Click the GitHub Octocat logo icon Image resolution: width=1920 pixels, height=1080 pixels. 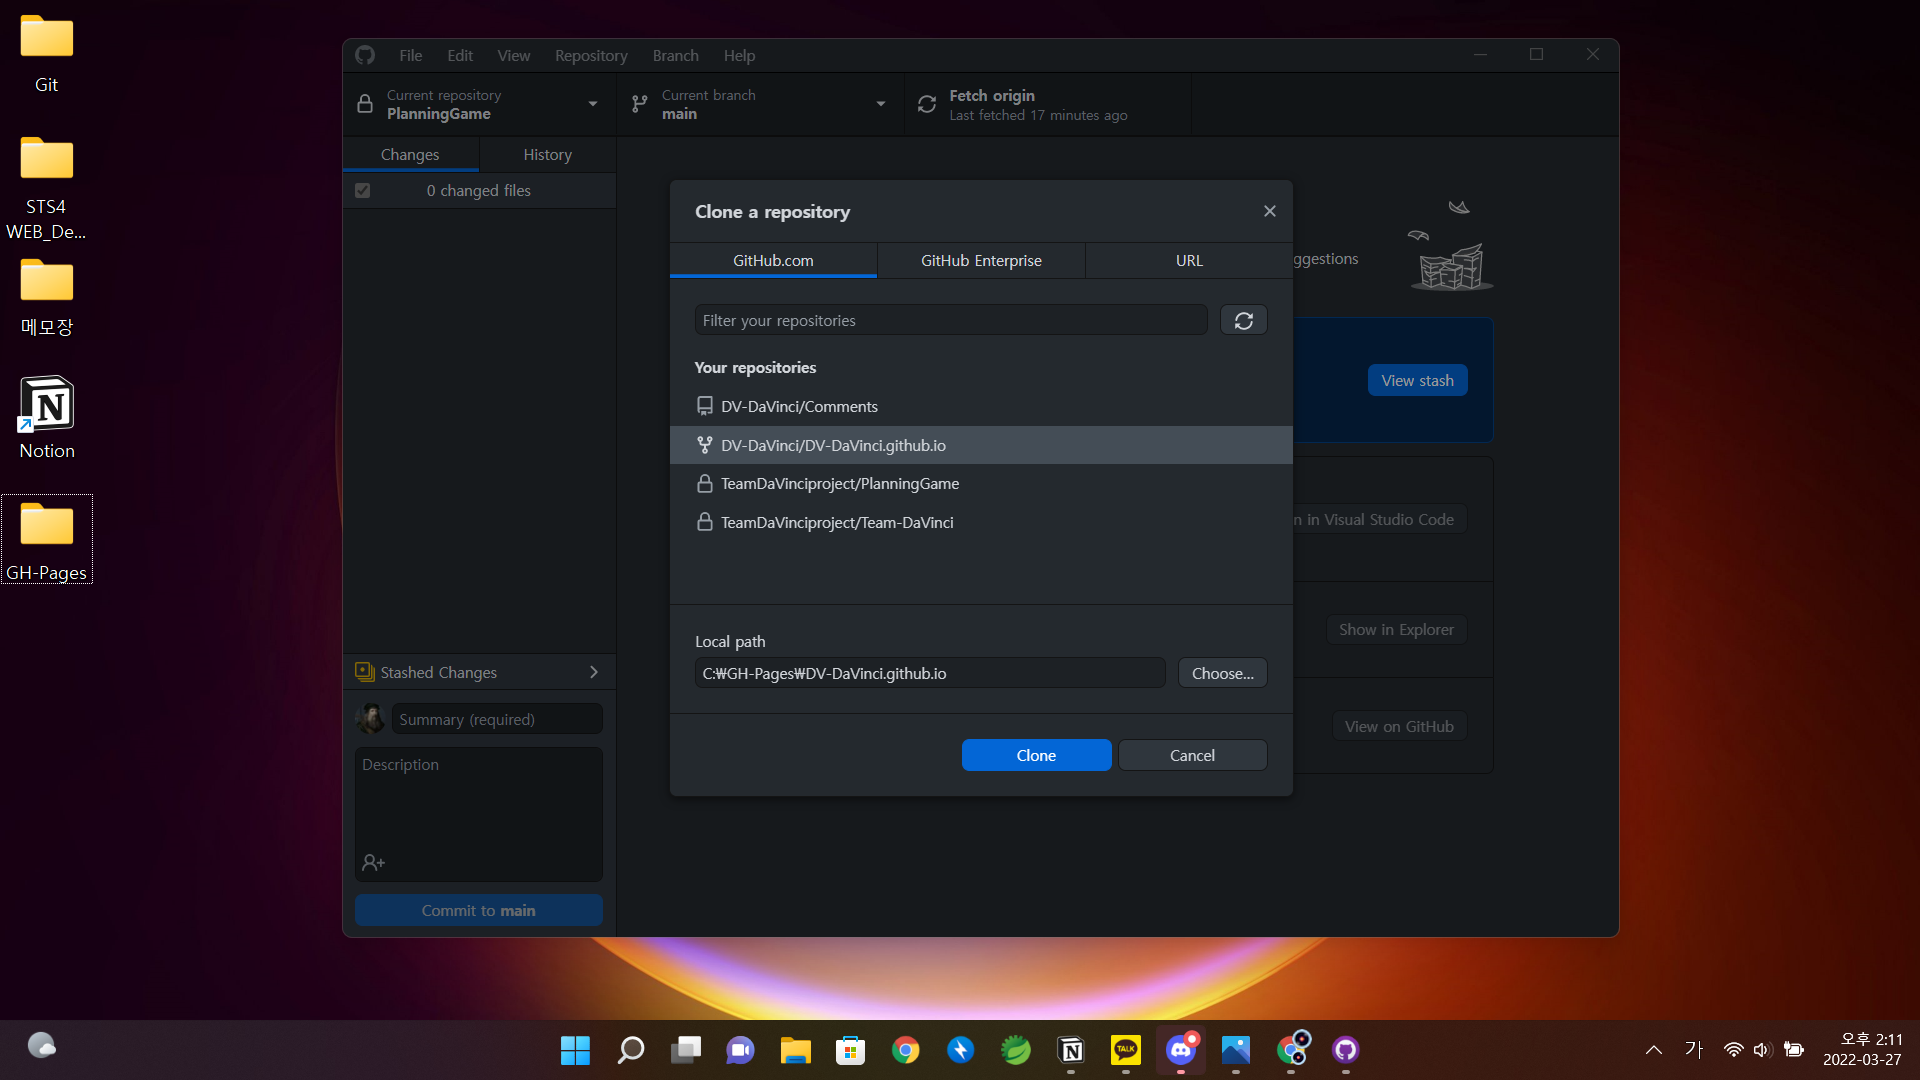pyautogui.click(x=365, y=55)
